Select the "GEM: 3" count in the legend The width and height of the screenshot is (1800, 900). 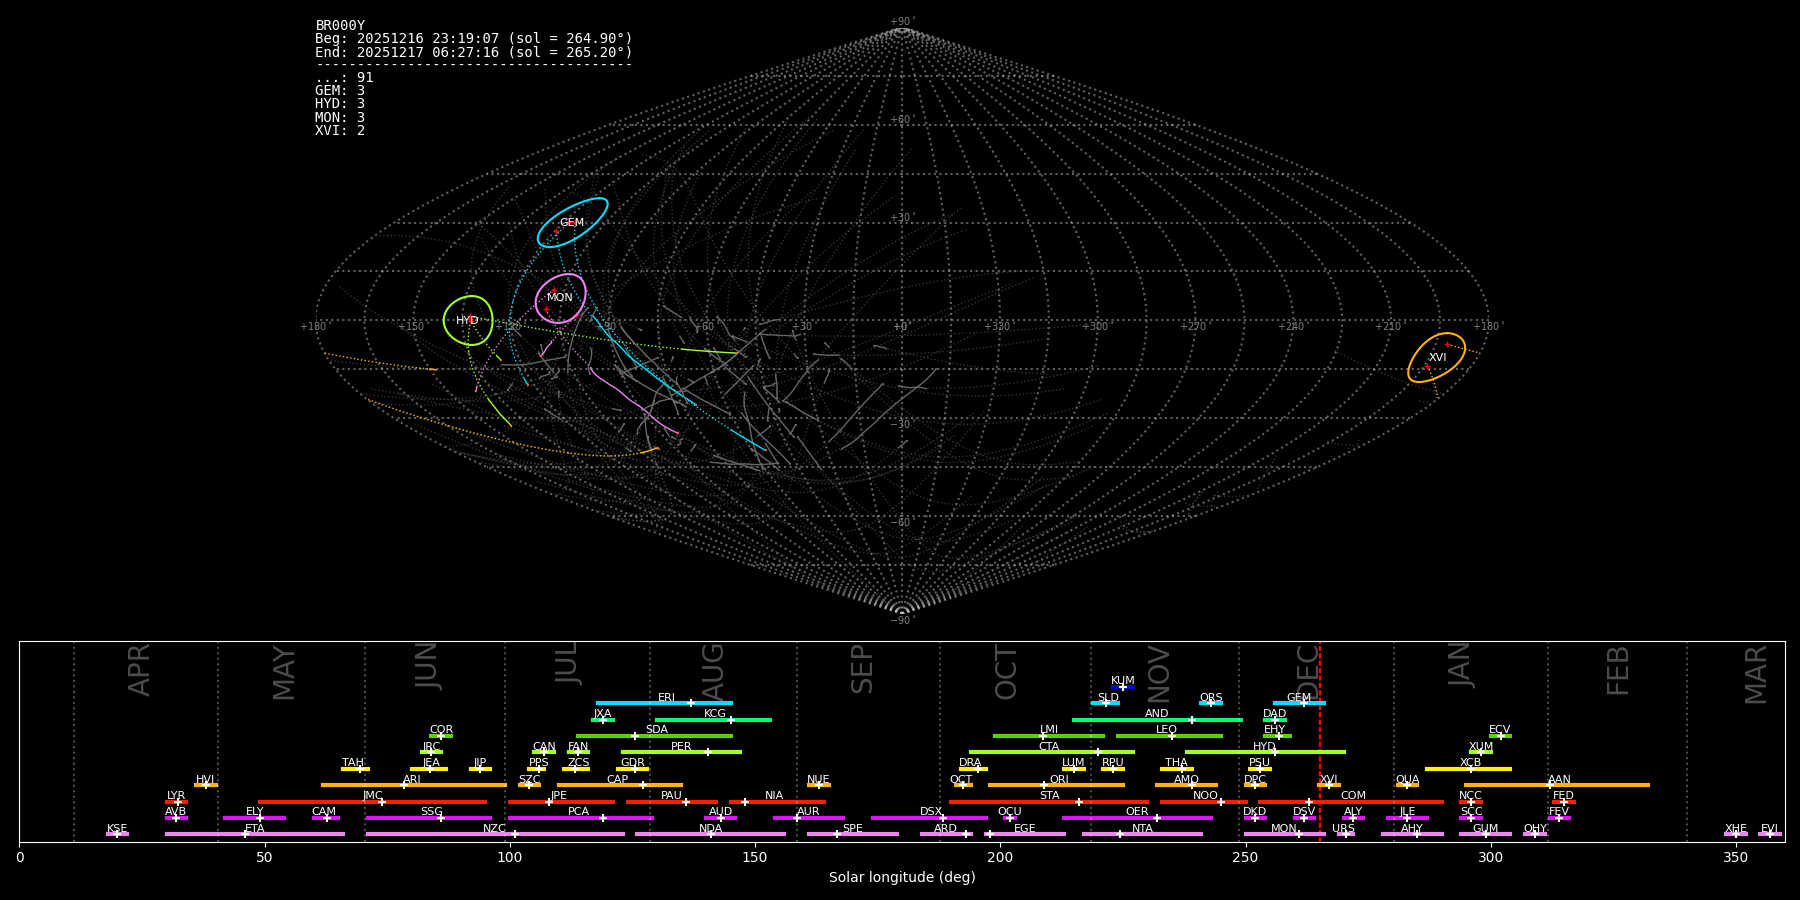pyautogui.click(x=340, y=91)
